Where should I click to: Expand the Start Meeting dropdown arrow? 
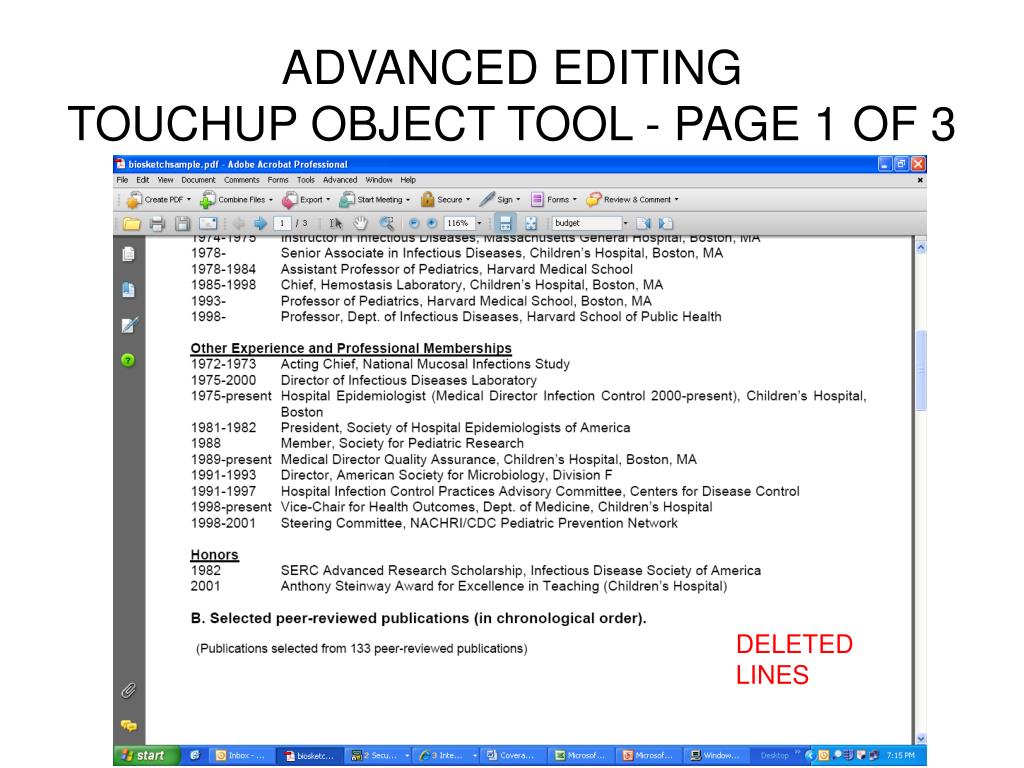click(408, 200)
